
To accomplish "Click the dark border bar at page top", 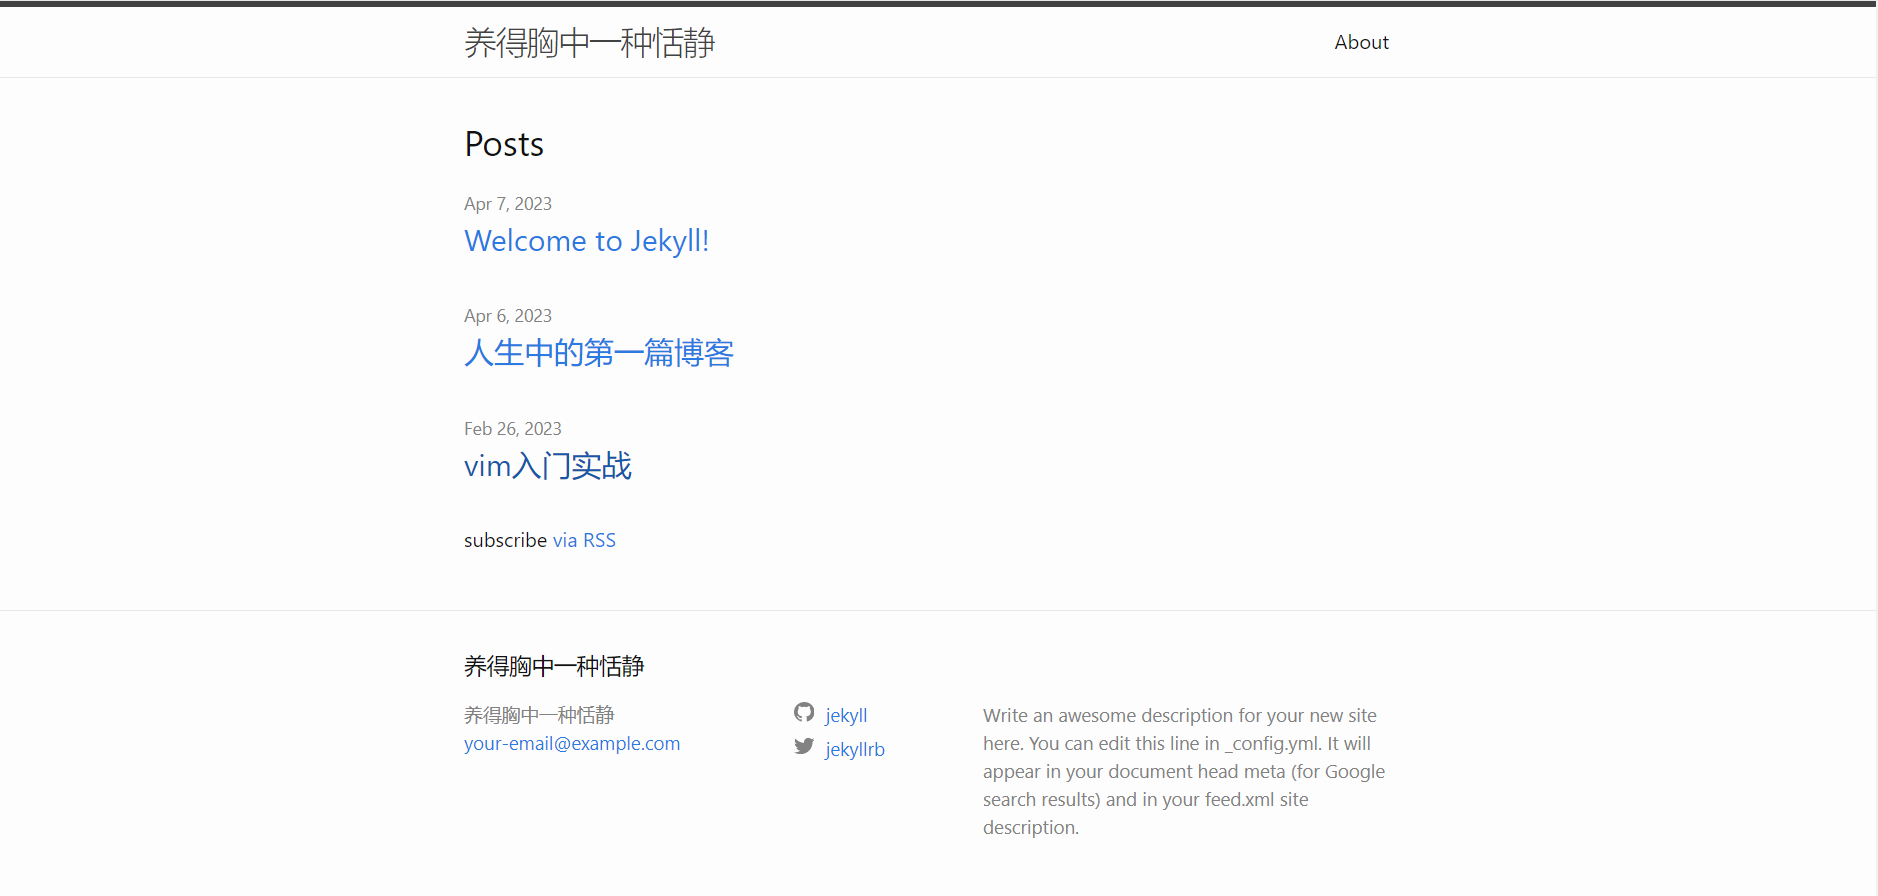I will tap(938, 3).
